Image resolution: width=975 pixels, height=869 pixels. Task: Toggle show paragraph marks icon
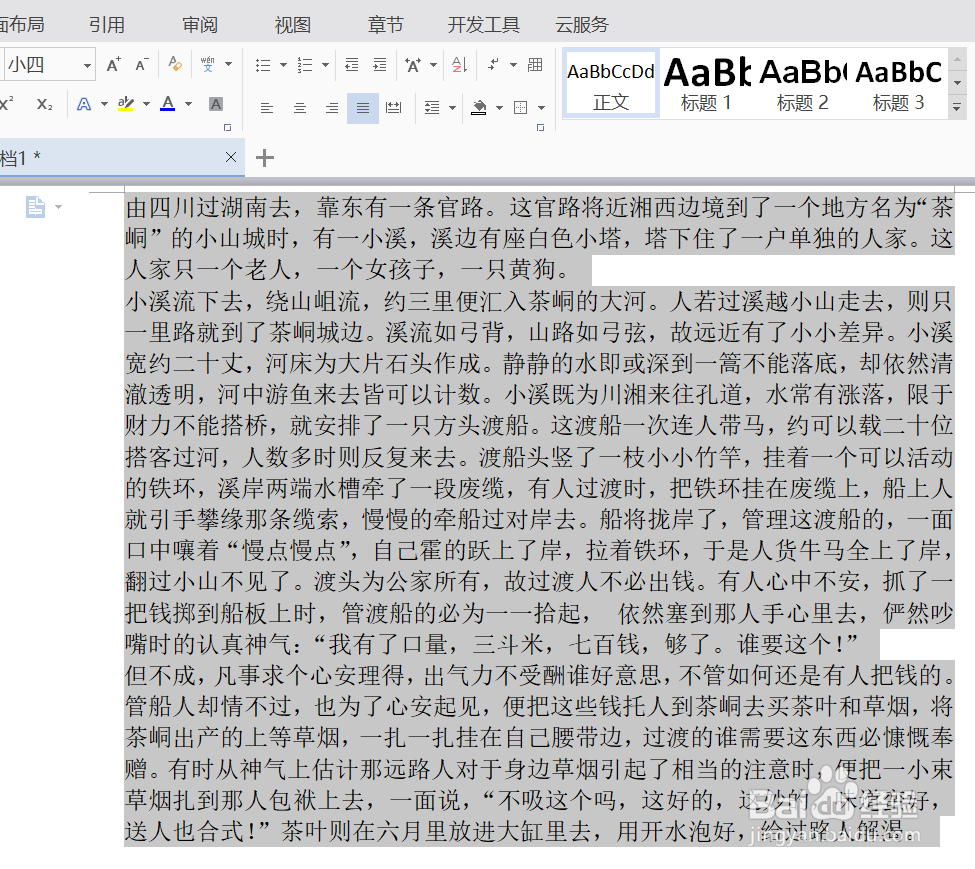click(x=494, y=64)
